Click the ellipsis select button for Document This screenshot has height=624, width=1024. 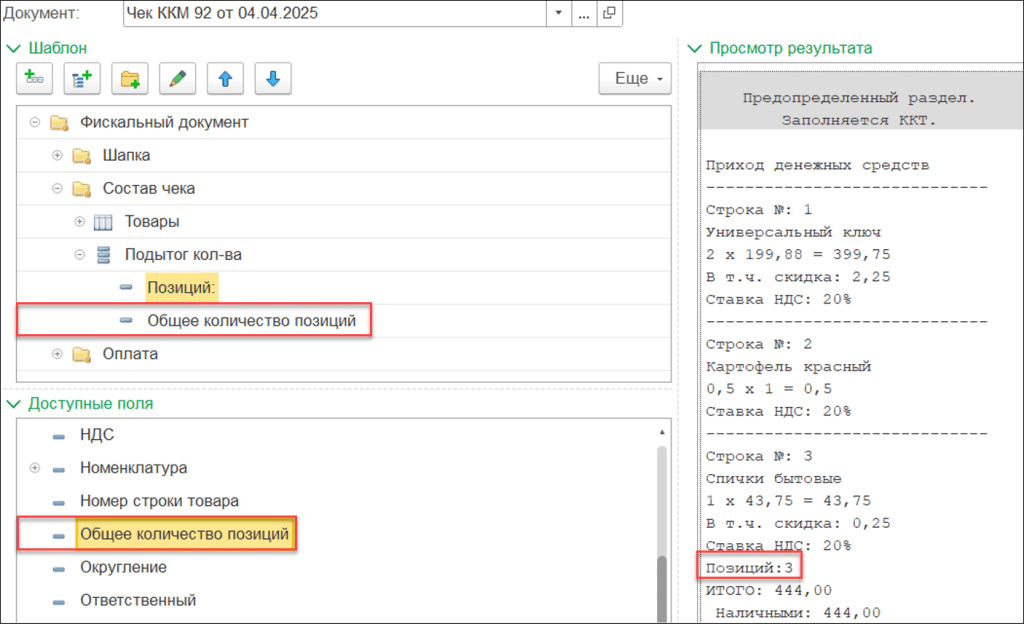(x=584, y=14)
